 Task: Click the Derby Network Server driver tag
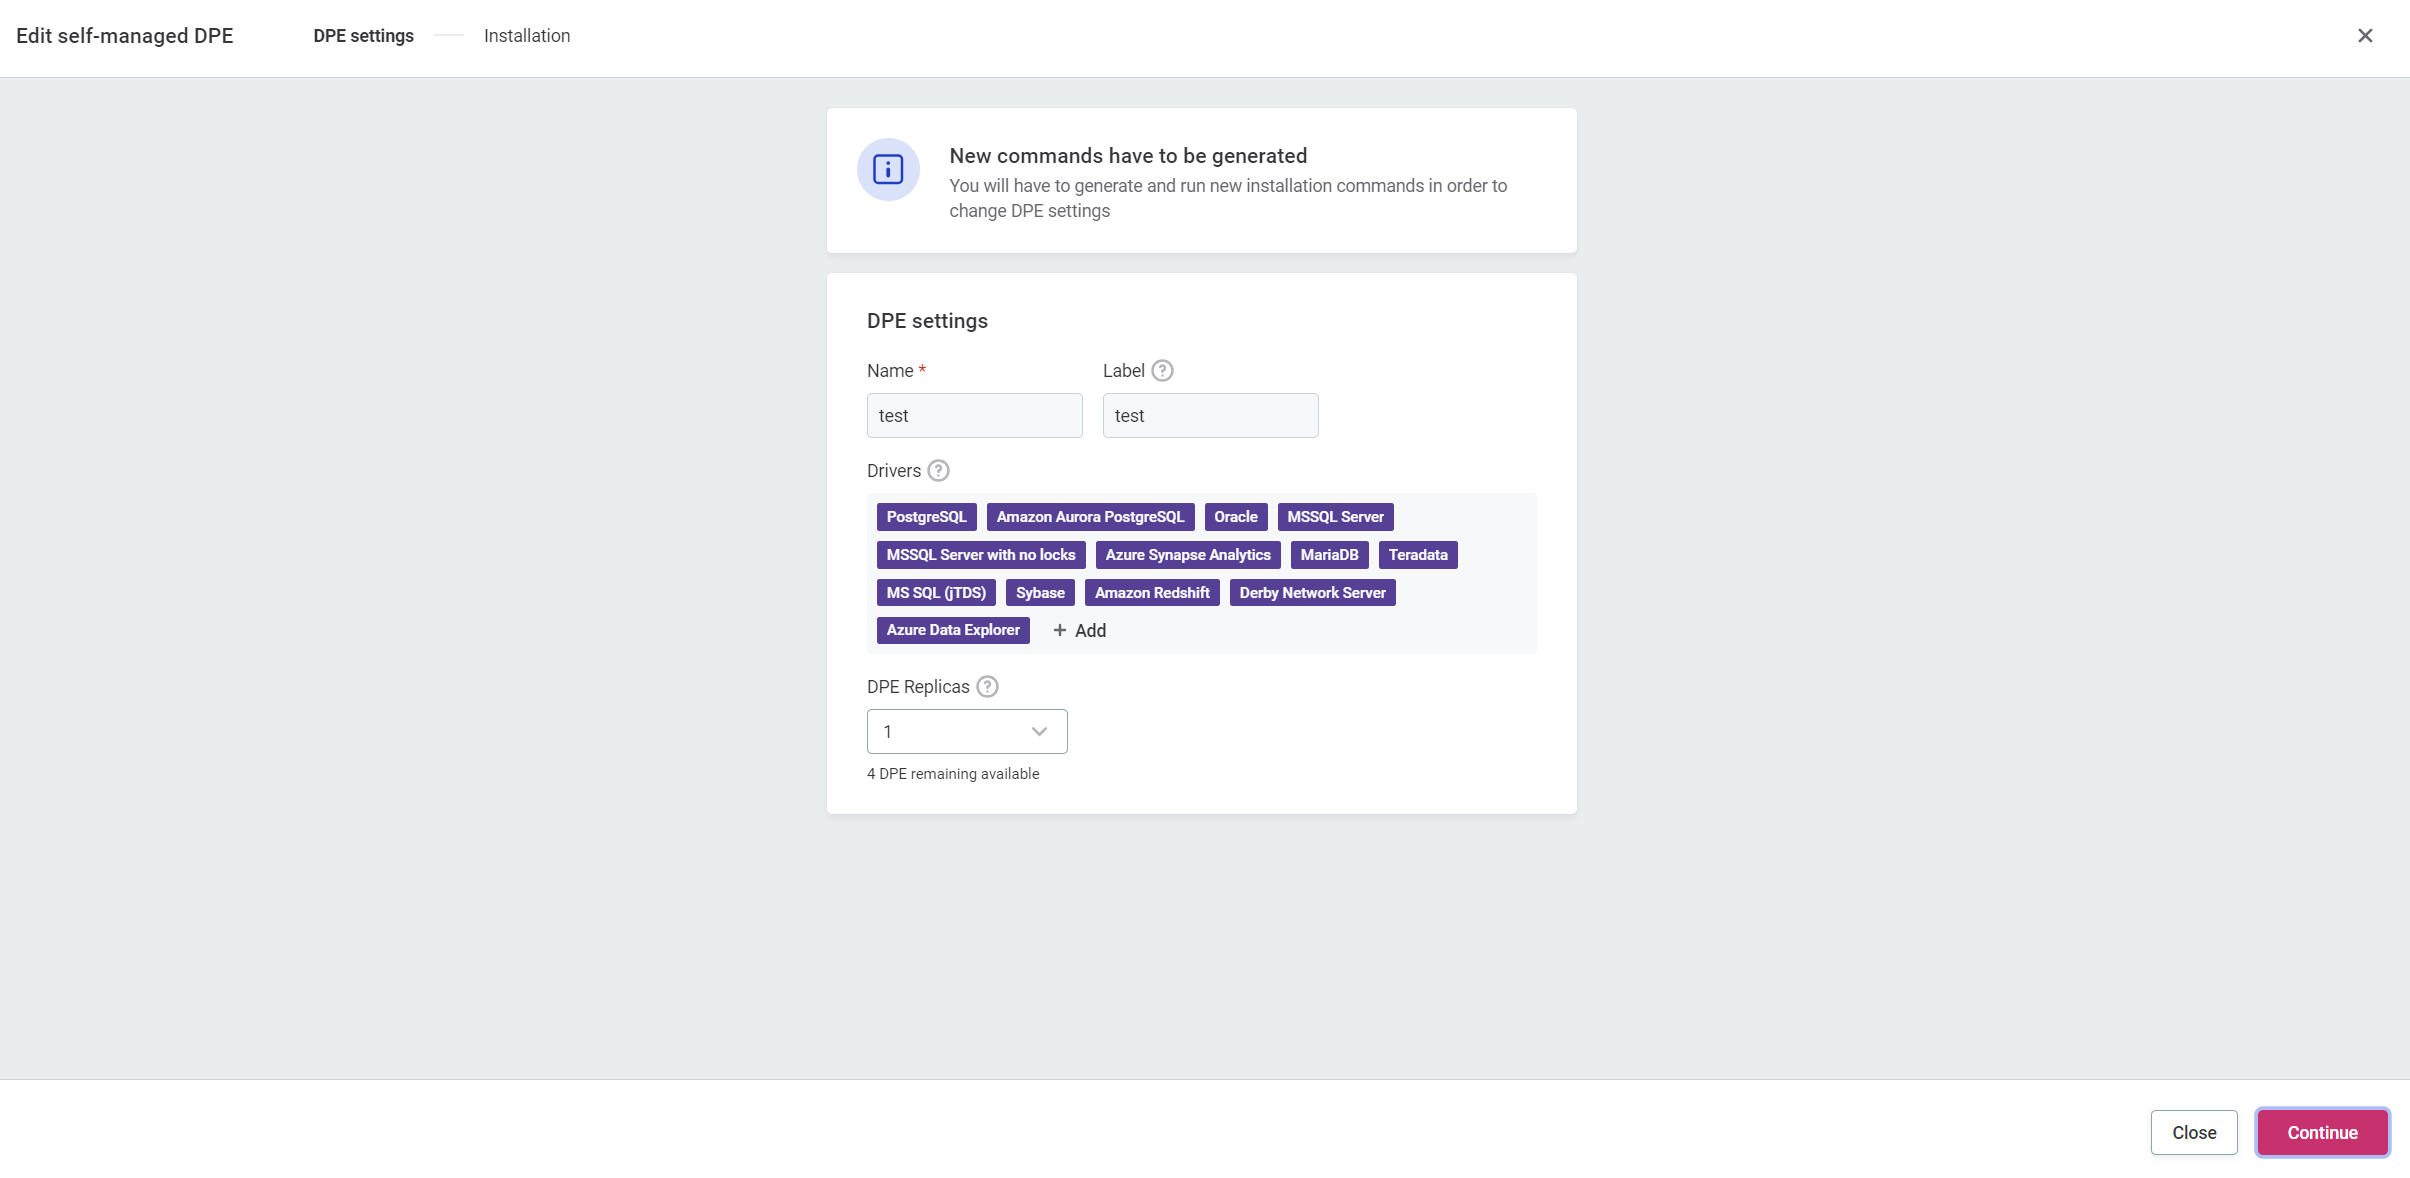(1312, 593)
